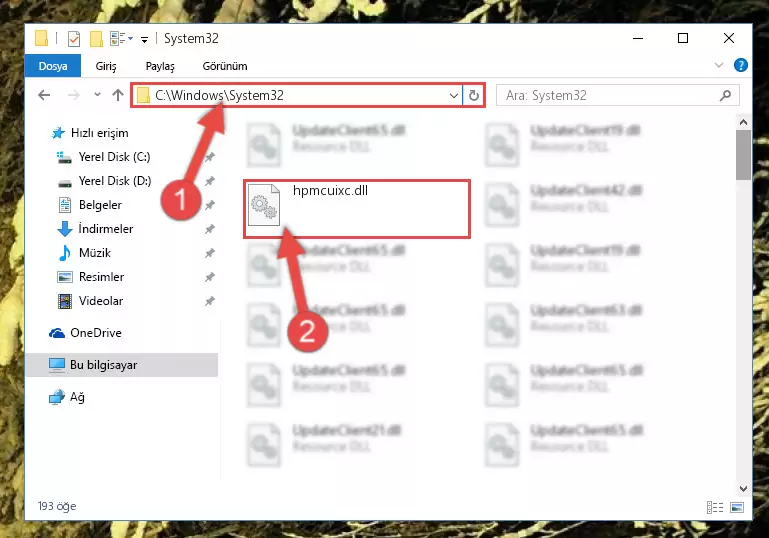The height and width of the screenshot is (538, 769).
Task: Switch to the Giriş ribbon tab
Action: point(106,66)
